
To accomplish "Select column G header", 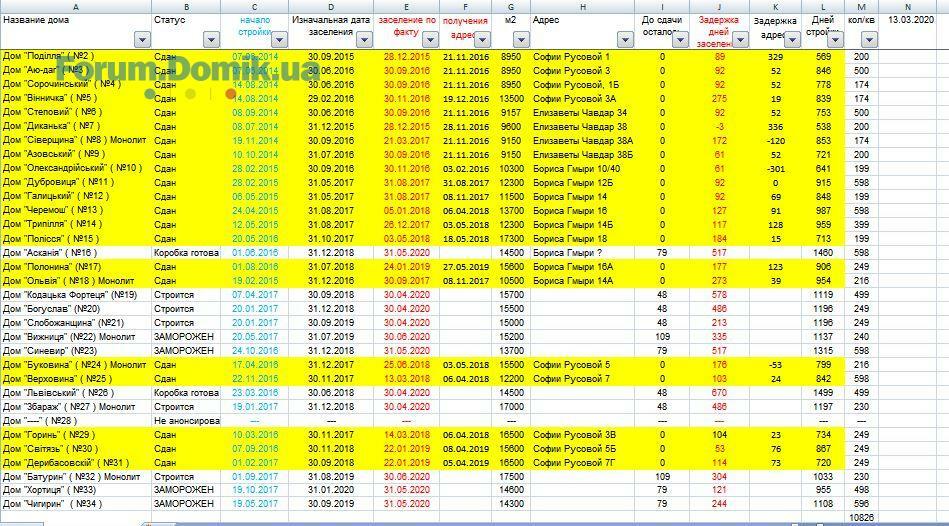I will [x=511, y=7].
